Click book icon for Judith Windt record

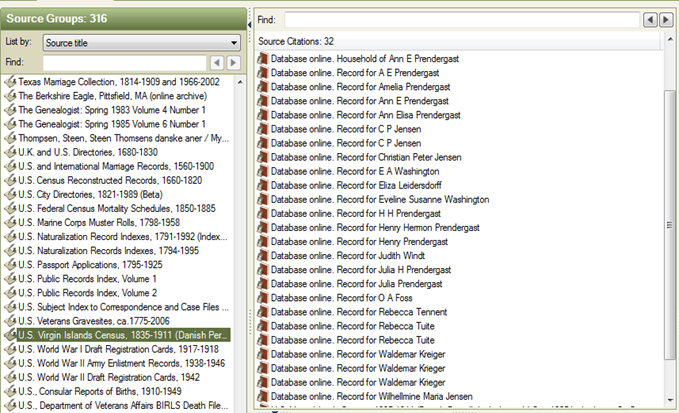pyautogui.click(x=262, y=255)
